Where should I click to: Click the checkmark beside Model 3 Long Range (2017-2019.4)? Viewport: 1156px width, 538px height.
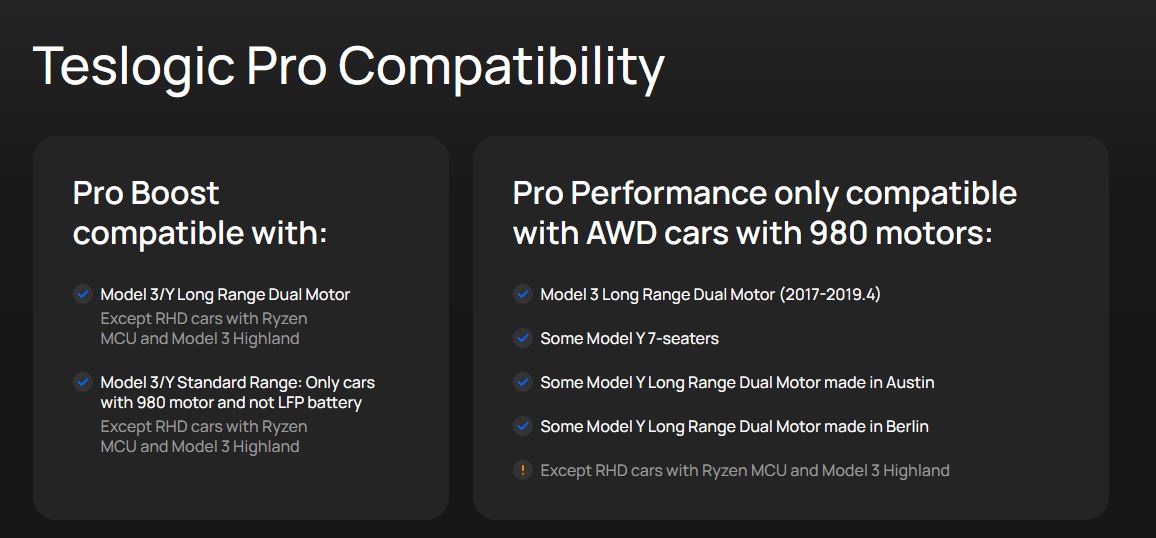[522, 294]
